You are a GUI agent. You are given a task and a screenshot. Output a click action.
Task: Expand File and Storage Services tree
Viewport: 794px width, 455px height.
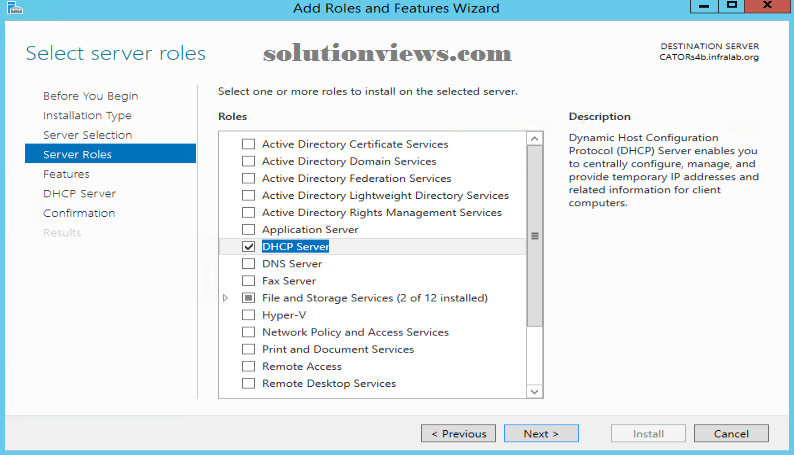tap(226, 298)
